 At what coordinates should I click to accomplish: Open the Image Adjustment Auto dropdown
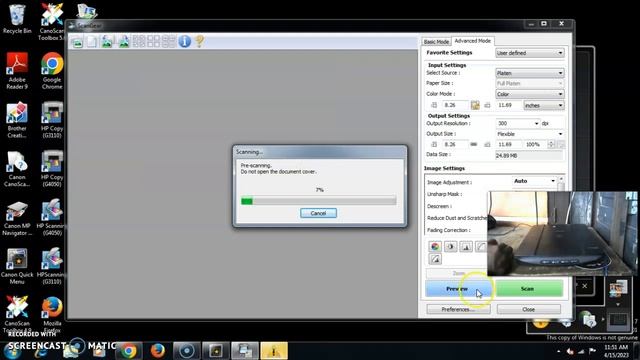click(x=534, y=181)
